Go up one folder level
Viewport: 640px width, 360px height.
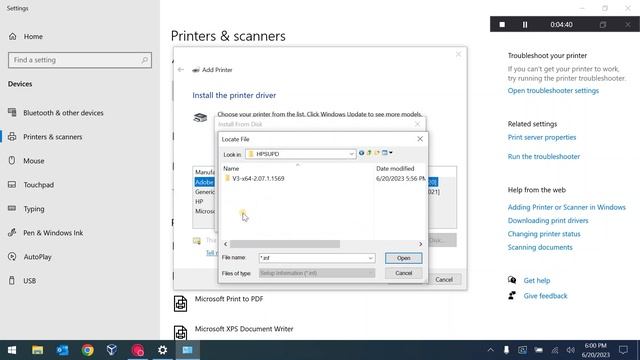click(369, 153)
